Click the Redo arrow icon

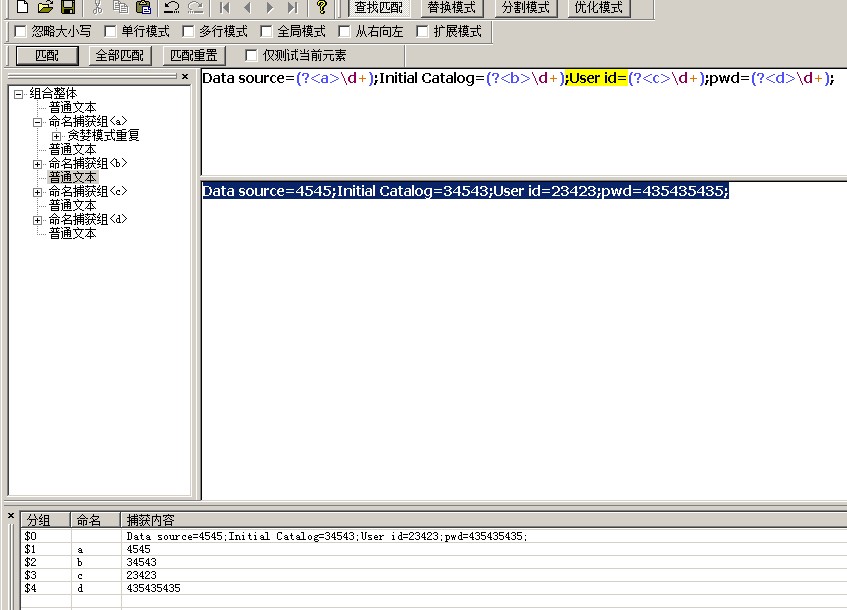(x=195, y=6)
